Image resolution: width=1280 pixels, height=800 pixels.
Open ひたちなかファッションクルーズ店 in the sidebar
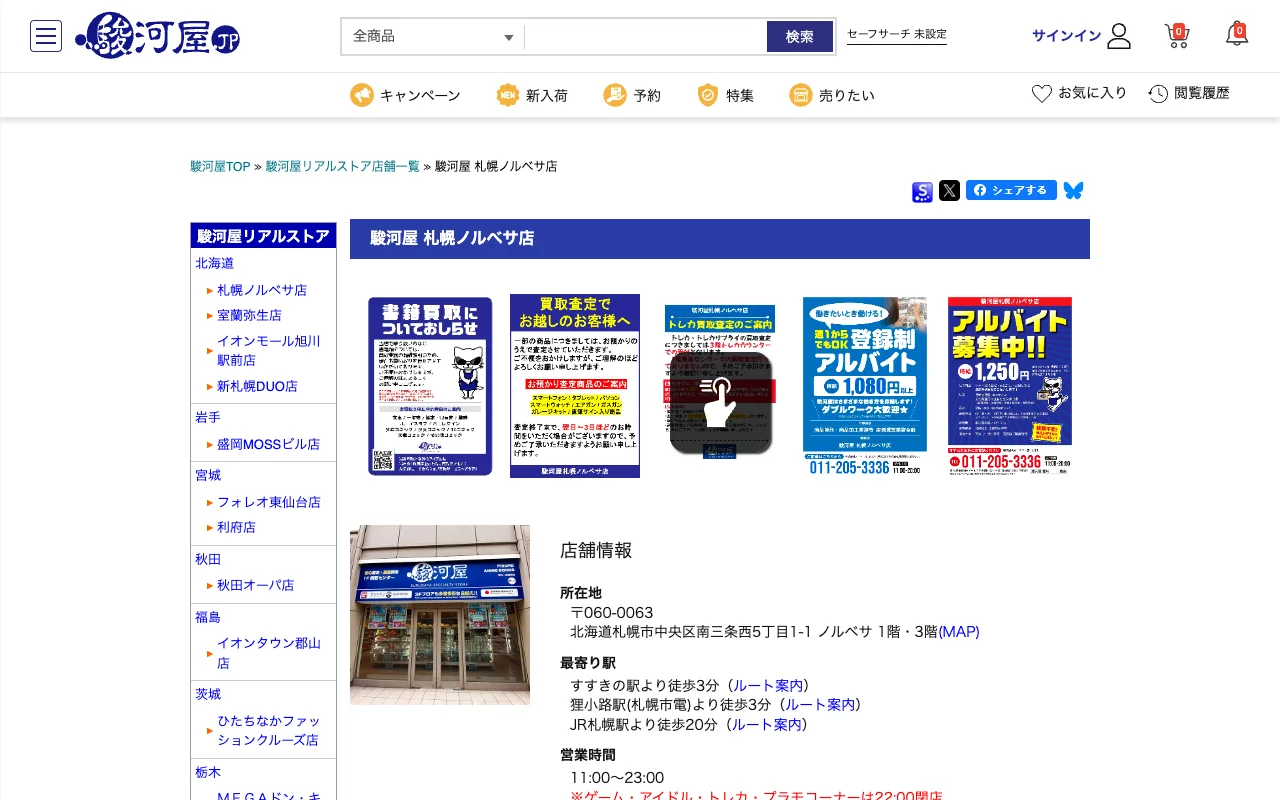click(x=269, y=731)
